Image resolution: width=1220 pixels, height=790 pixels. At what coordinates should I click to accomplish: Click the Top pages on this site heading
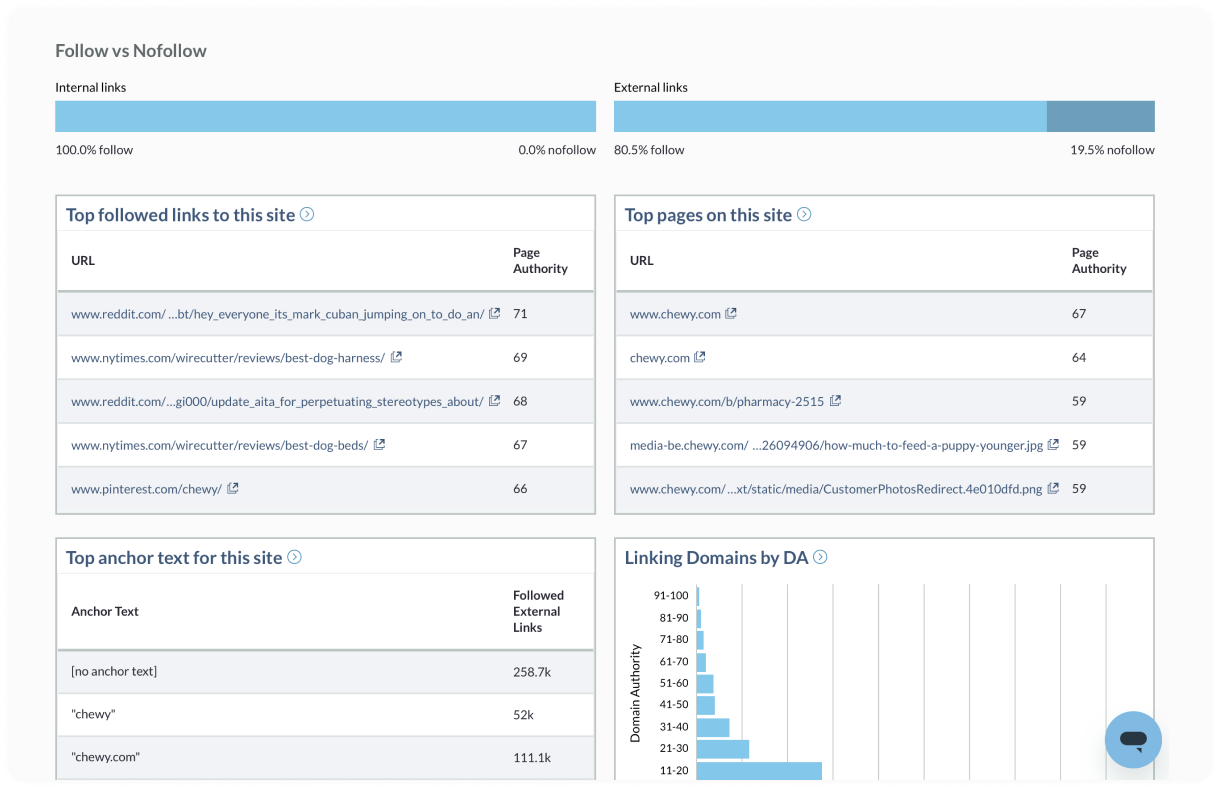708,215
